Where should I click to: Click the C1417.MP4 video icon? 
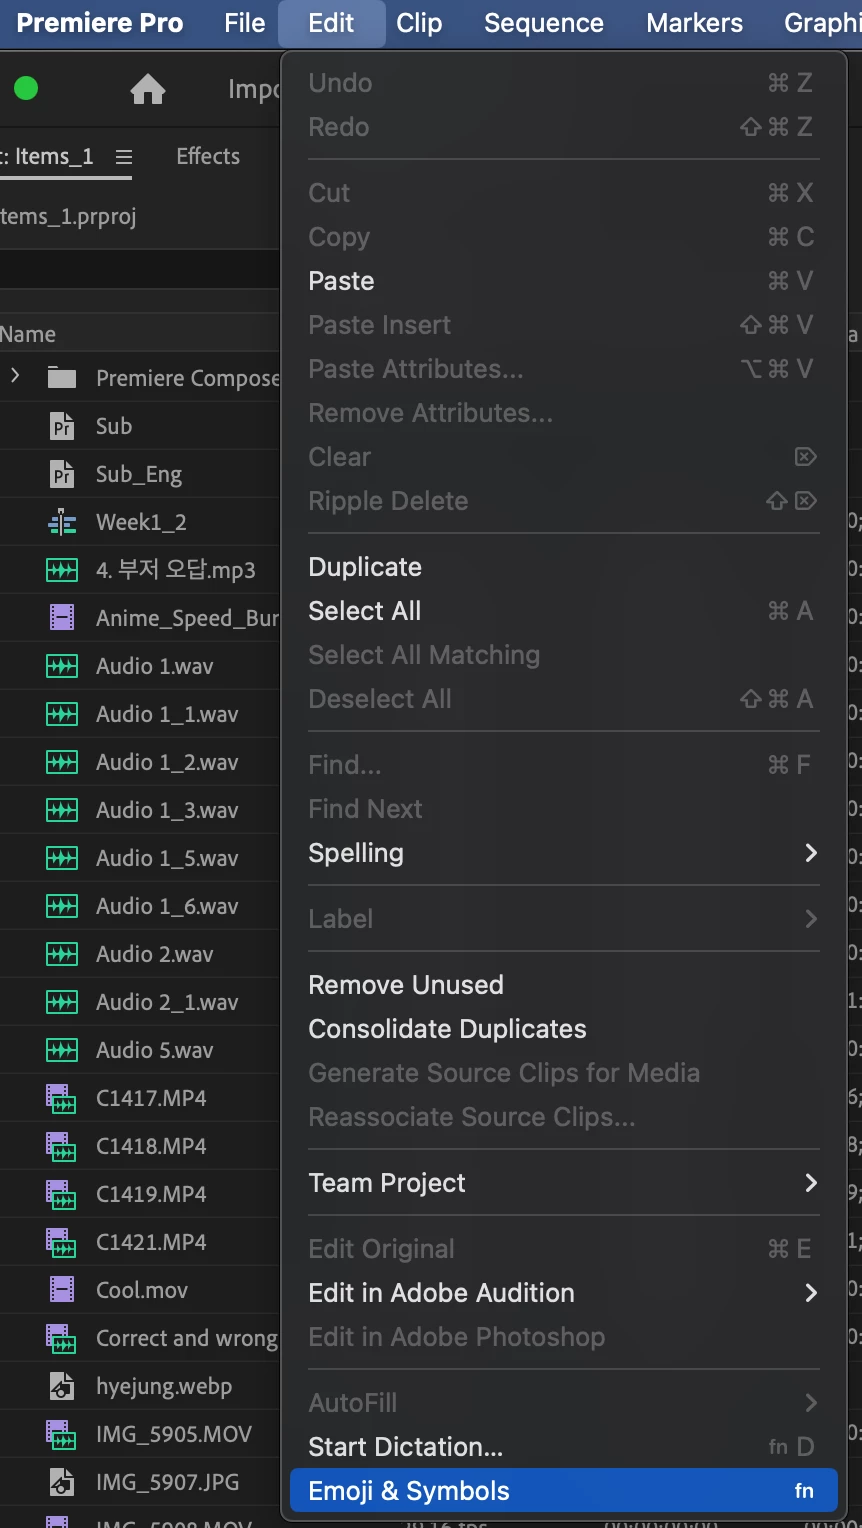pyautogui.click(x=62, y=1098)
